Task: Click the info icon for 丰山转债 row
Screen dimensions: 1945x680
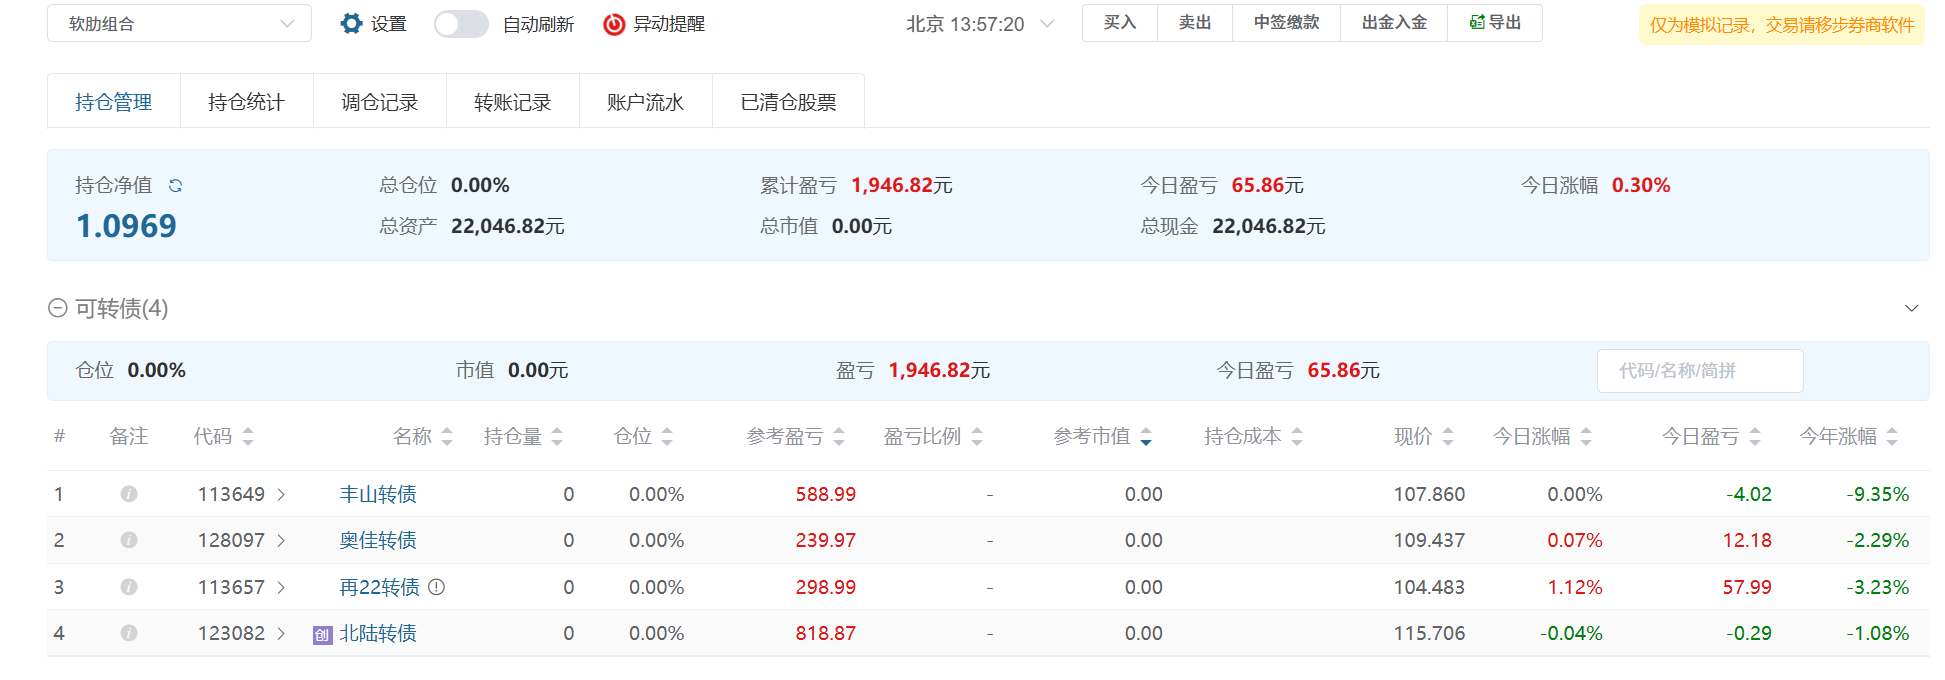Action: point(129,494)
